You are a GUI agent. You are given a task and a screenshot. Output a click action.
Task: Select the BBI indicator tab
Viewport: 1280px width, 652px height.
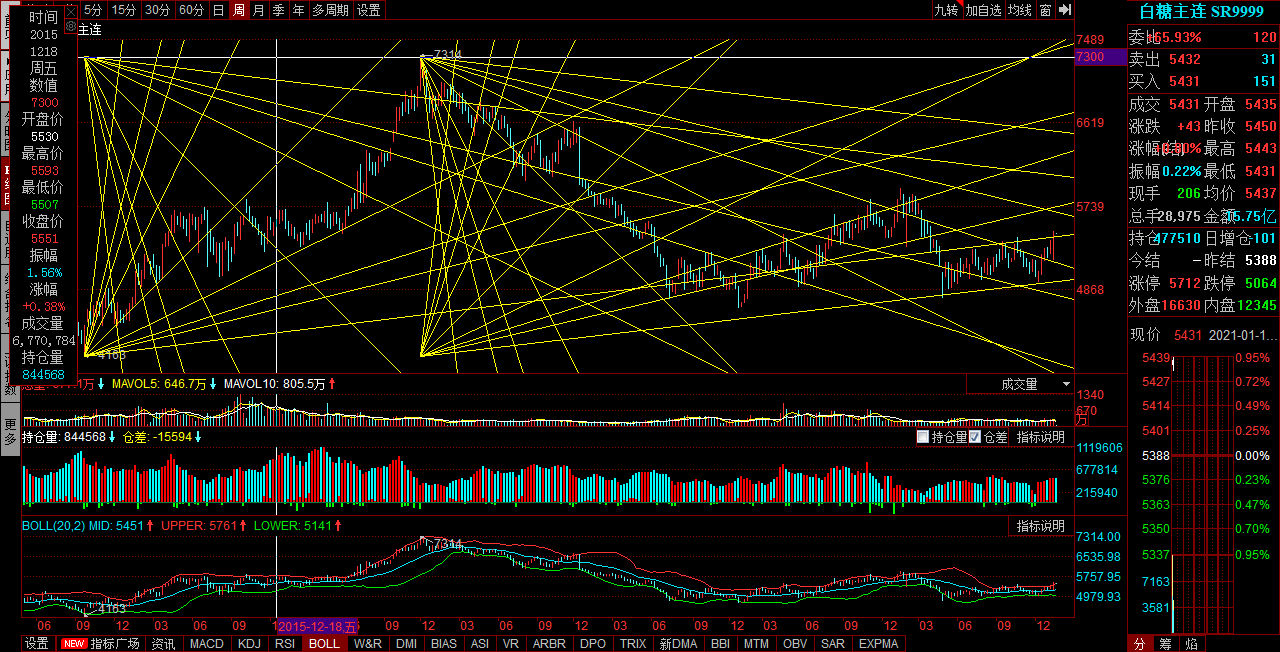(x=720, y=644)
